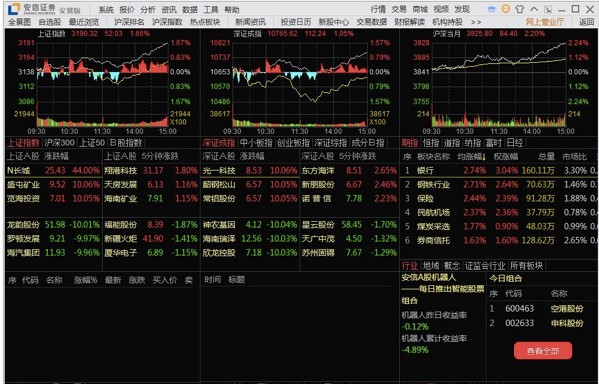Open the 帮助 menu
The width and height of the screenshot is (599, 384).
click(x=232, y=10)
